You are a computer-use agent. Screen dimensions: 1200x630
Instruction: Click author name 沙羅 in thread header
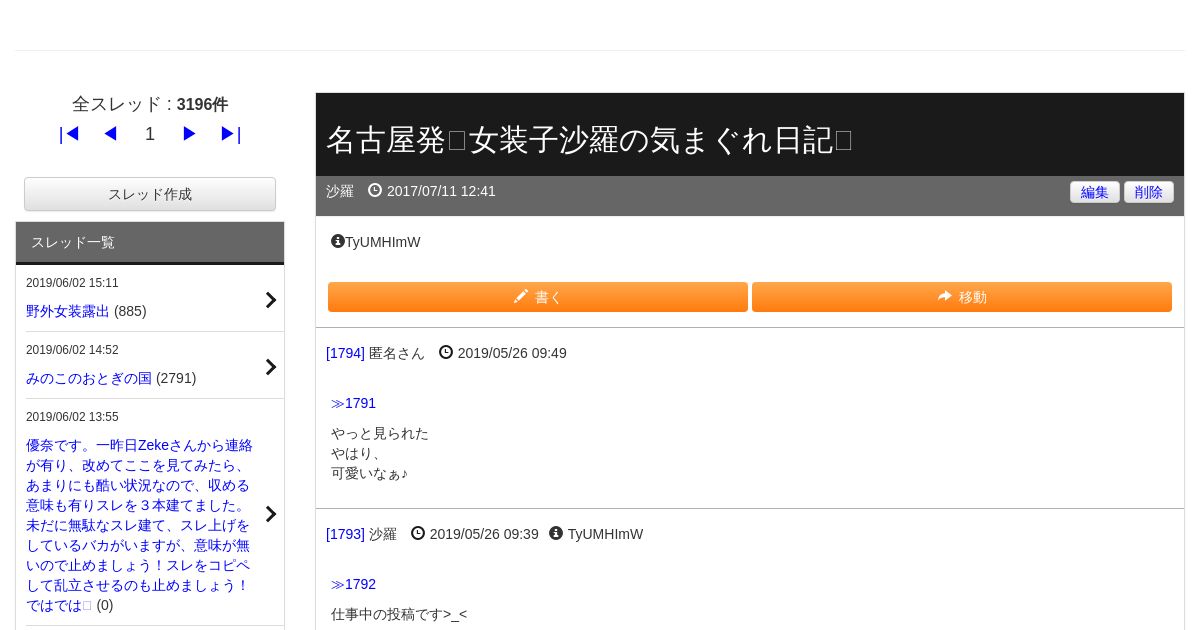(340, 191)
